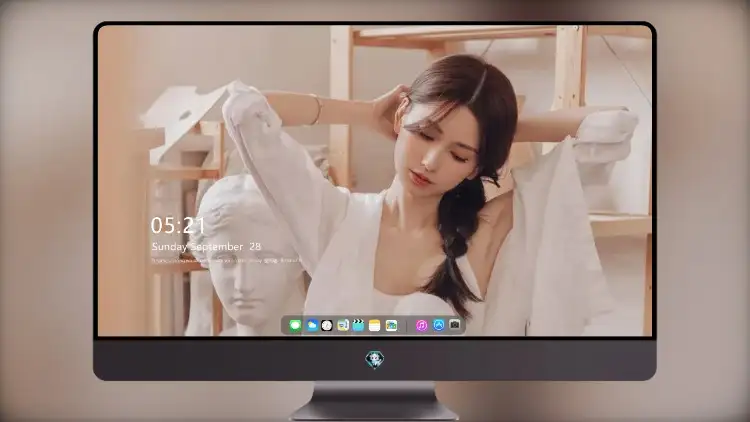Click the Sunday September 28 date text
The height and width of the screenshot is (422, 750).
206,246
